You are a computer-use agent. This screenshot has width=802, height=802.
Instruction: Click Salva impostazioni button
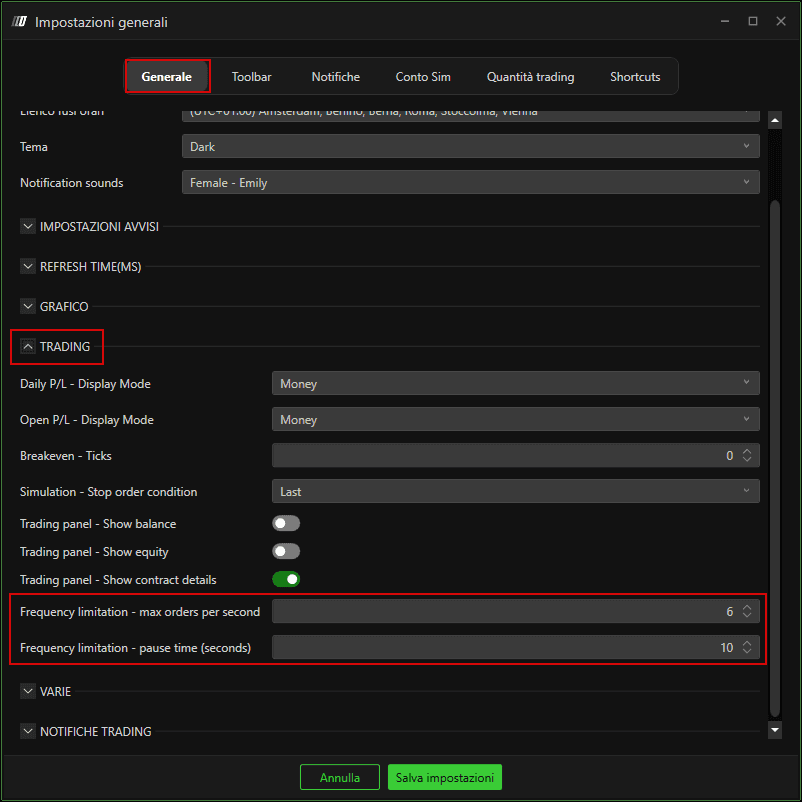coord(445,777)
